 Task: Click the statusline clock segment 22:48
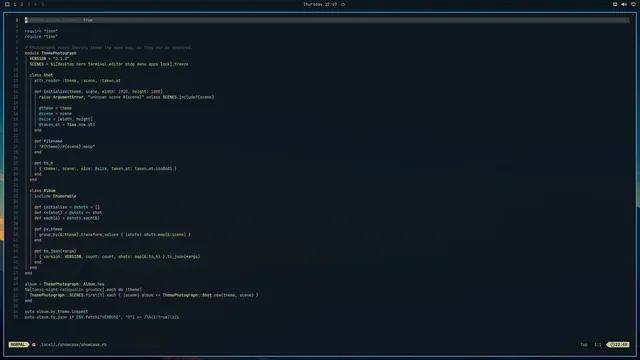coord(618,344)
